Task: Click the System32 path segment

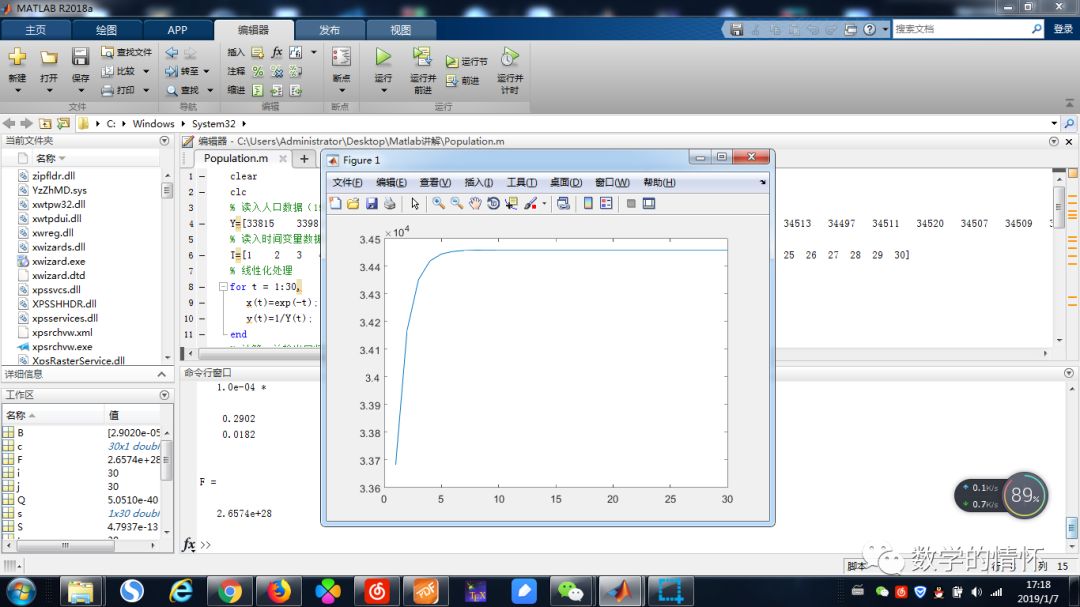Action: tap(214, 123)
